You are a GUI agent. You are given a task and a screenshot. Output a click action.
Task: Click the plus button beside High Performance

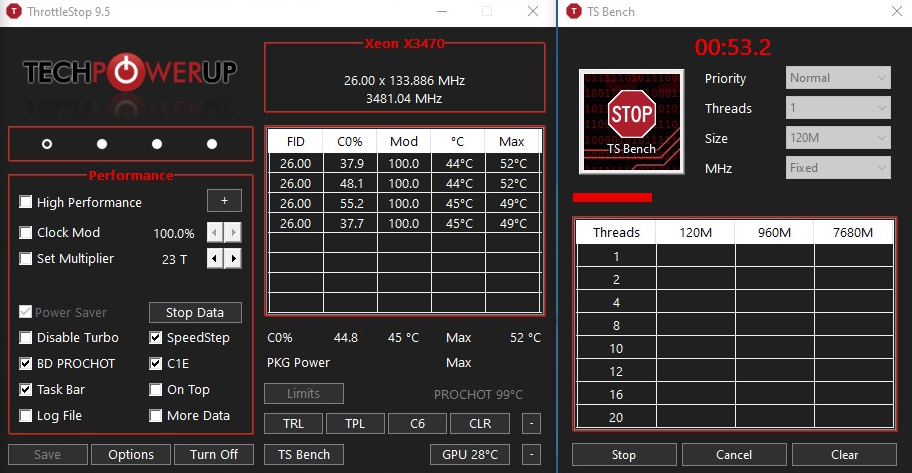[224, 201]
